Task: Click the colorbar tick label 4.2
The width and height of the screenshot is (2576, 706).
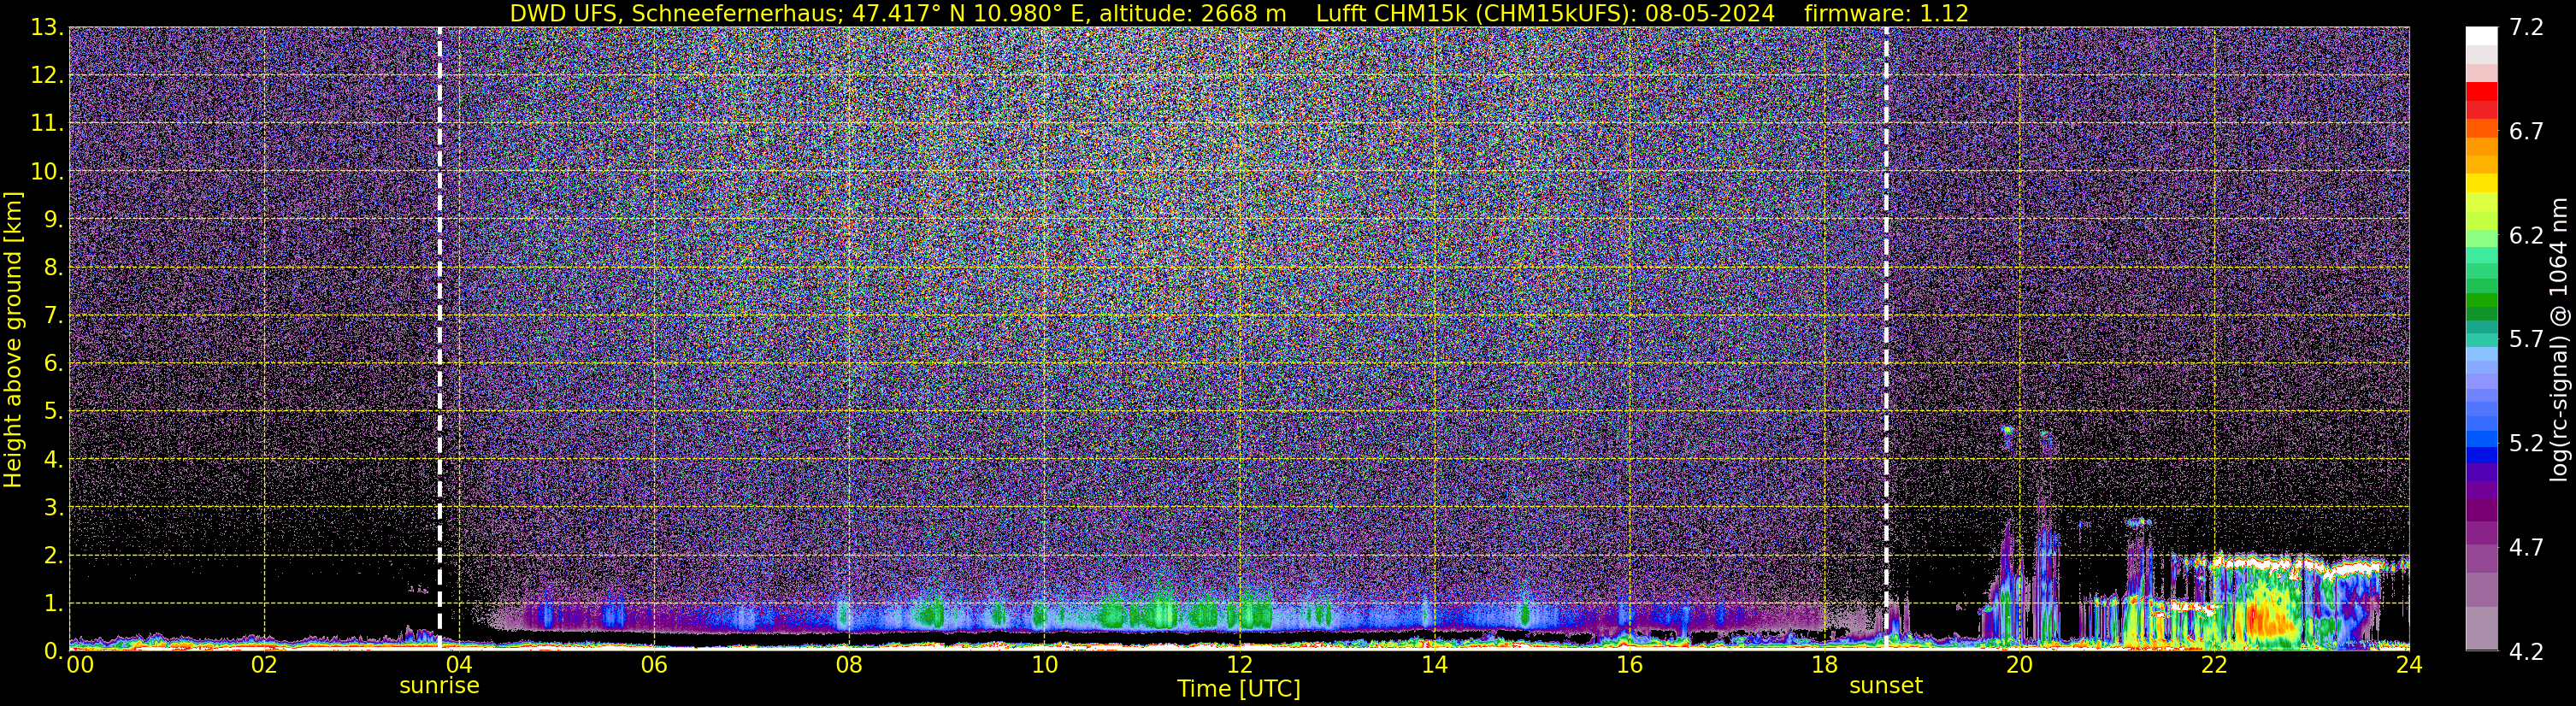Action: pos(2526,651)
